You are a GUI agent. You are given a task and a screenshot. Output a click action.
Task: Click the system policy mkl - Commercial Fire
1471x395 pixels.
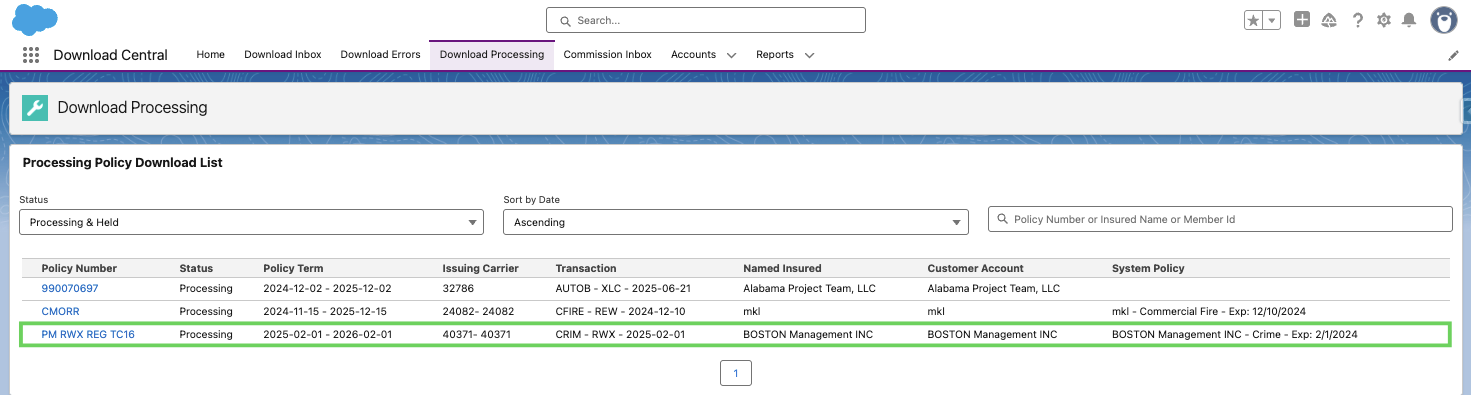[1209, 311]
